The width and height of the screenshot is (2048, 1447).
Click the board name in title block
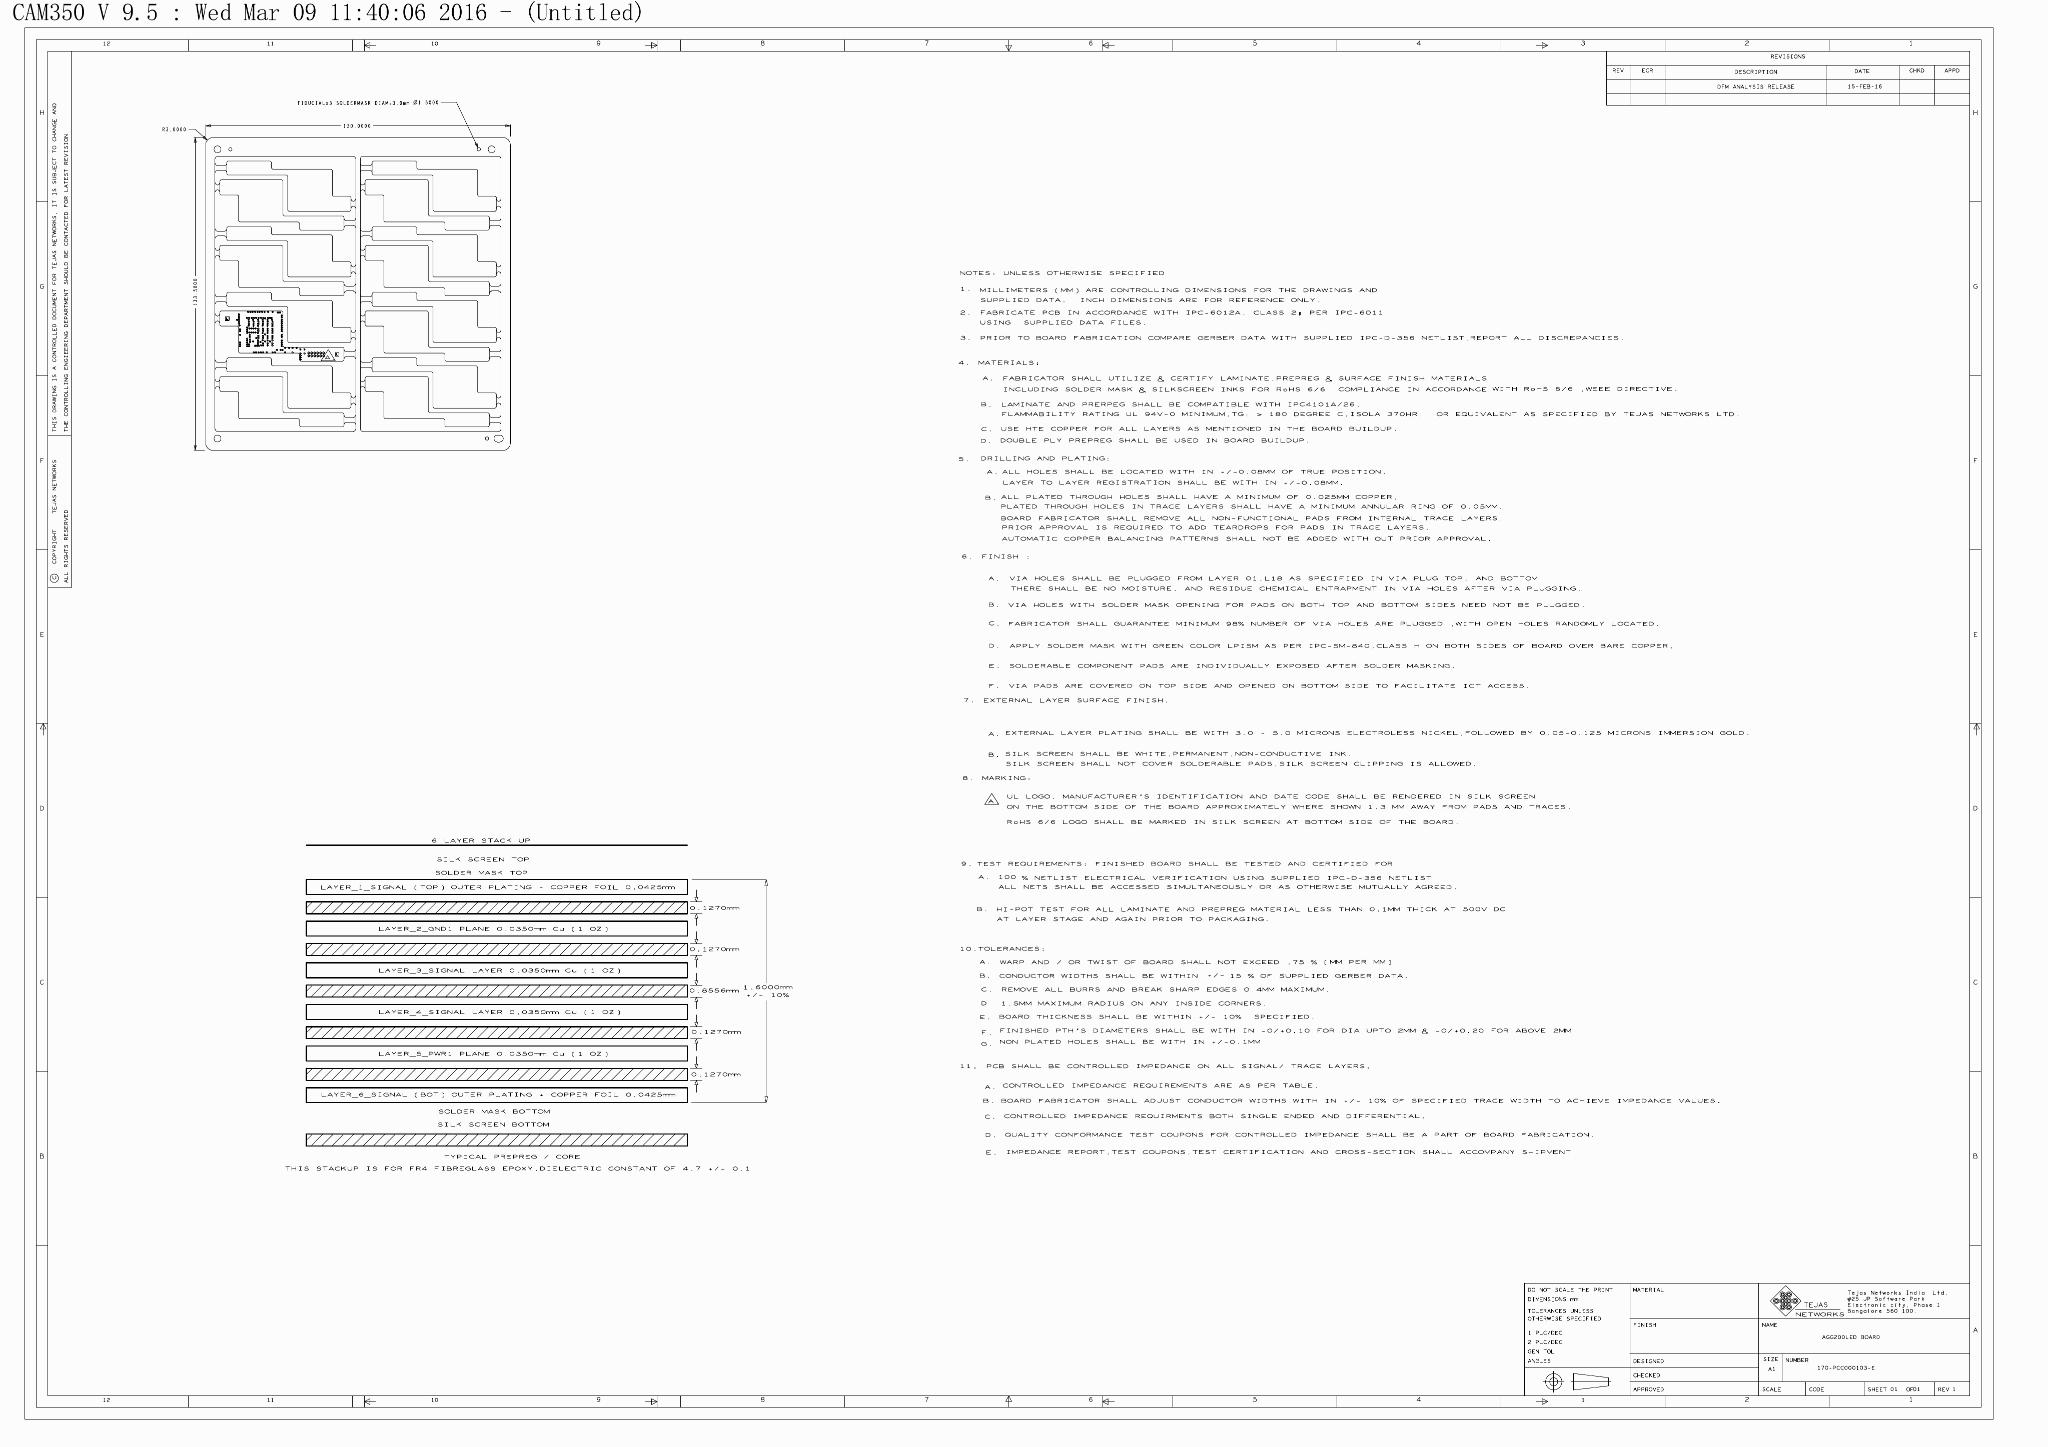point(1851,1337)
